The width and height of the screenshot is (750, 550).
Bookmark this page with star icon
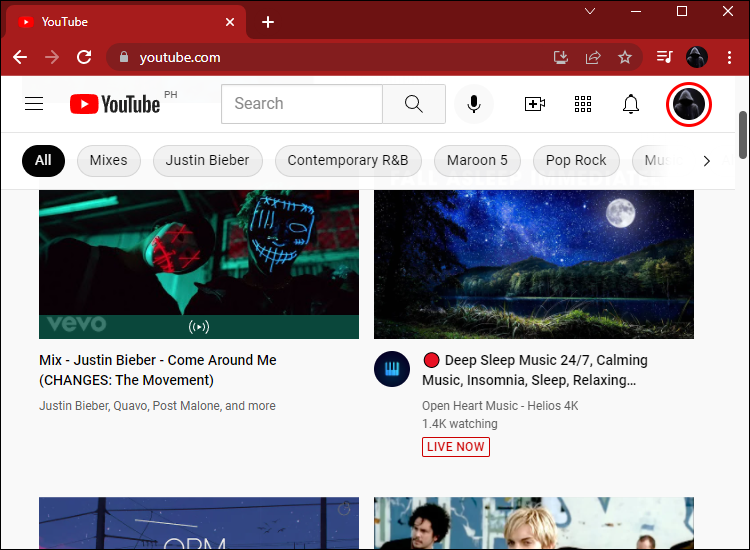(625, 57)
